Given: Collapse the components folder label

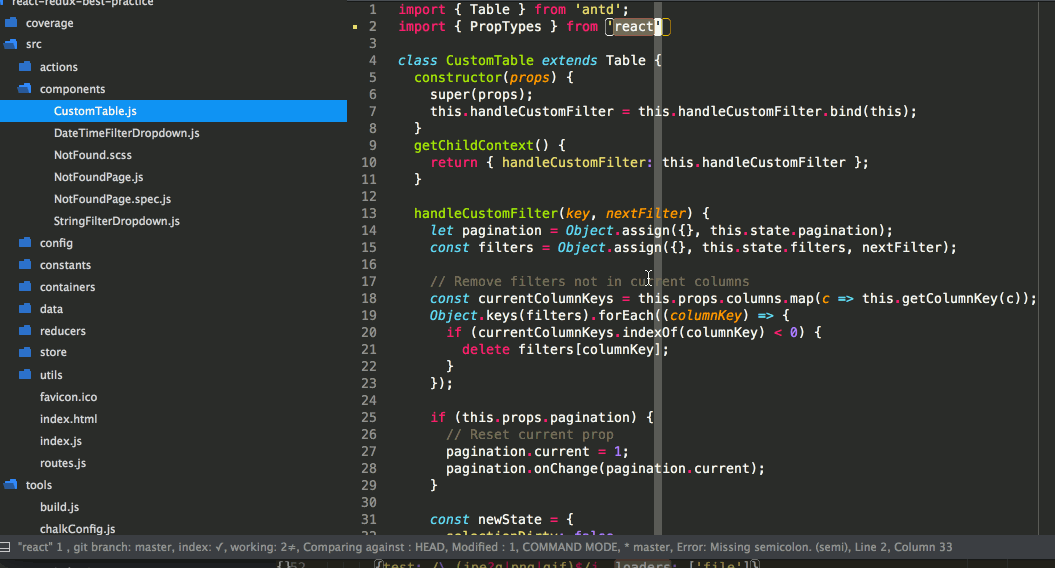Looking at the screenshot, I should tap(72, 89).
